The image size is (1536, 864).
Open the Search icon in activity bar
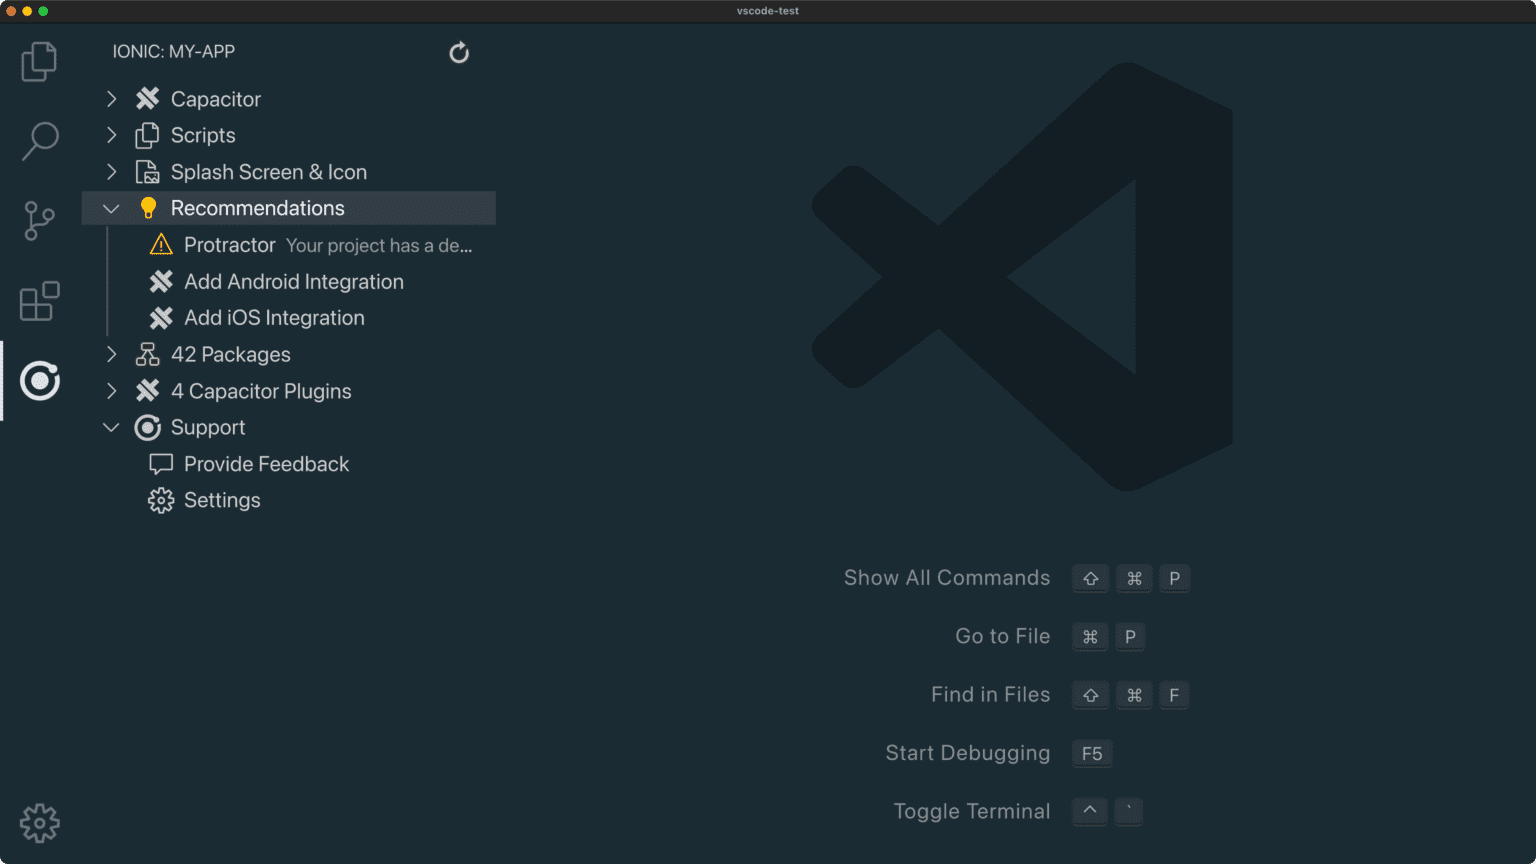pos(39,141)
